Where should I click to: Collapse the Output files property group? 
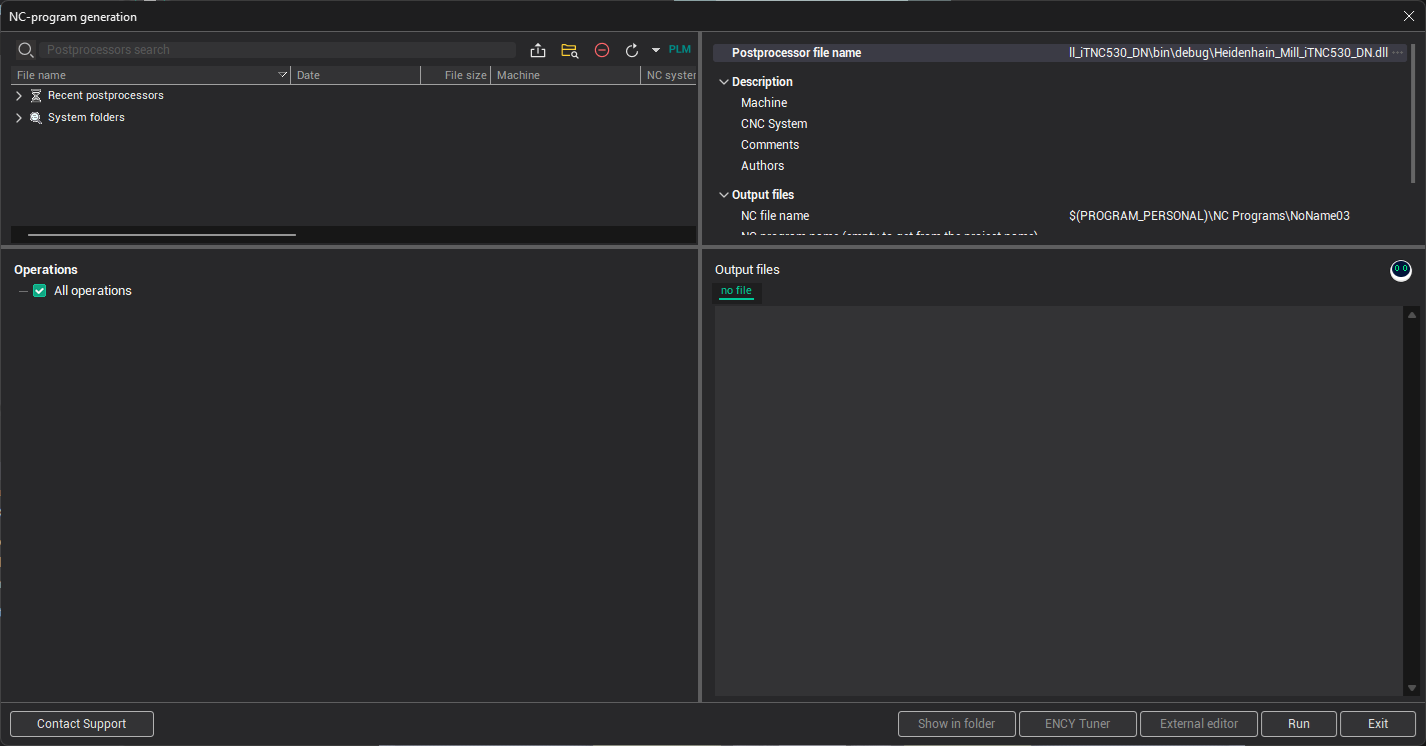click(724, 195)
